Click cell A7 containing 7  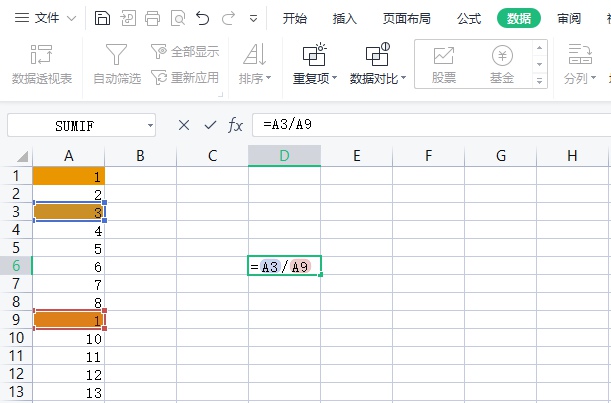(69, 284)
